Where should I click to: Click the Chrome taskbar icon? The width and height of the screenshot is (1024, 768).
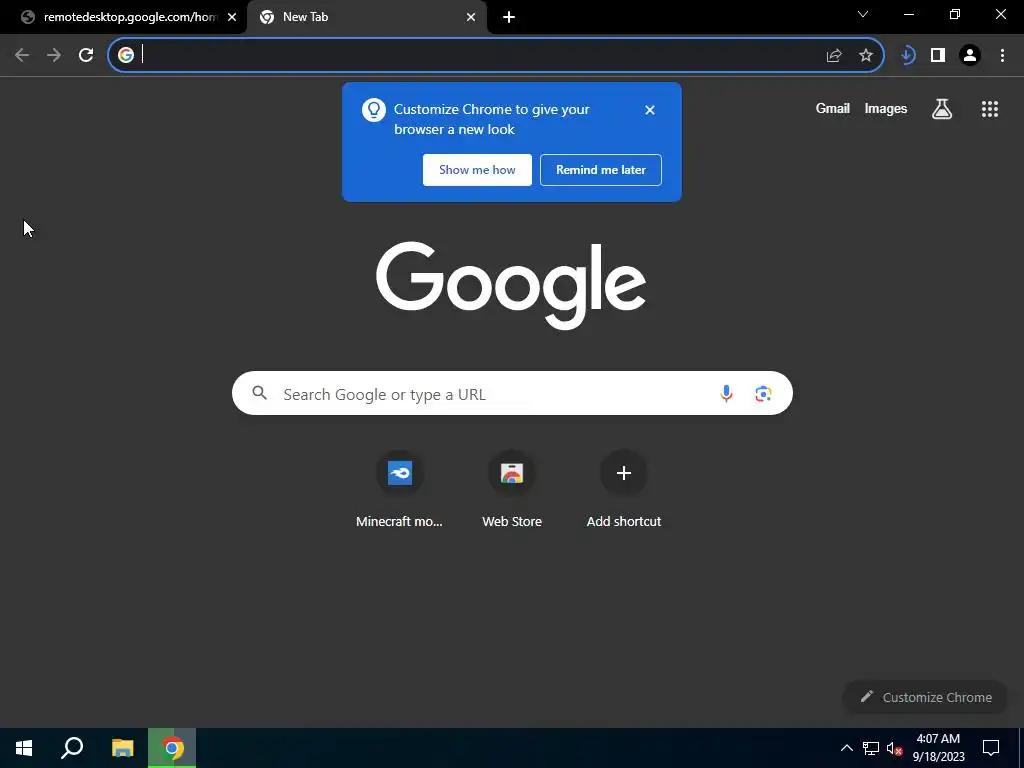(172, 748)
